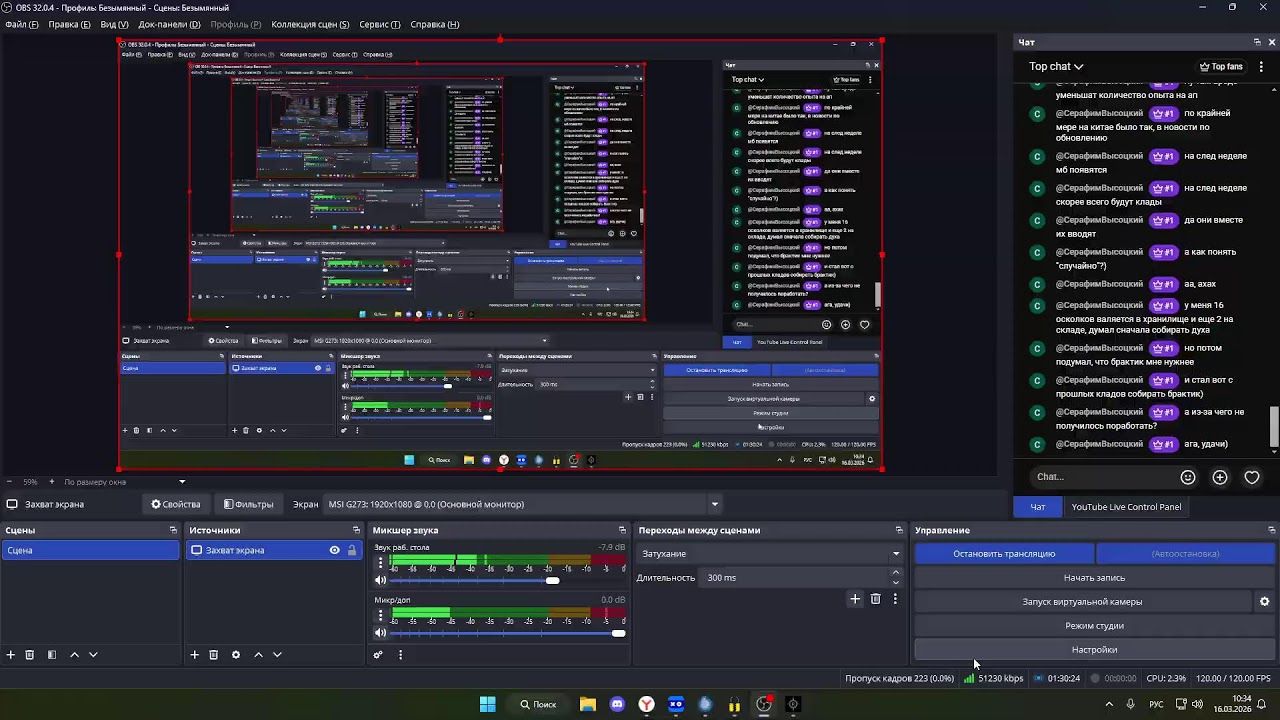
Task: Open the Док-панели menu
Action: pyautogui.click(x=169, y=24)
